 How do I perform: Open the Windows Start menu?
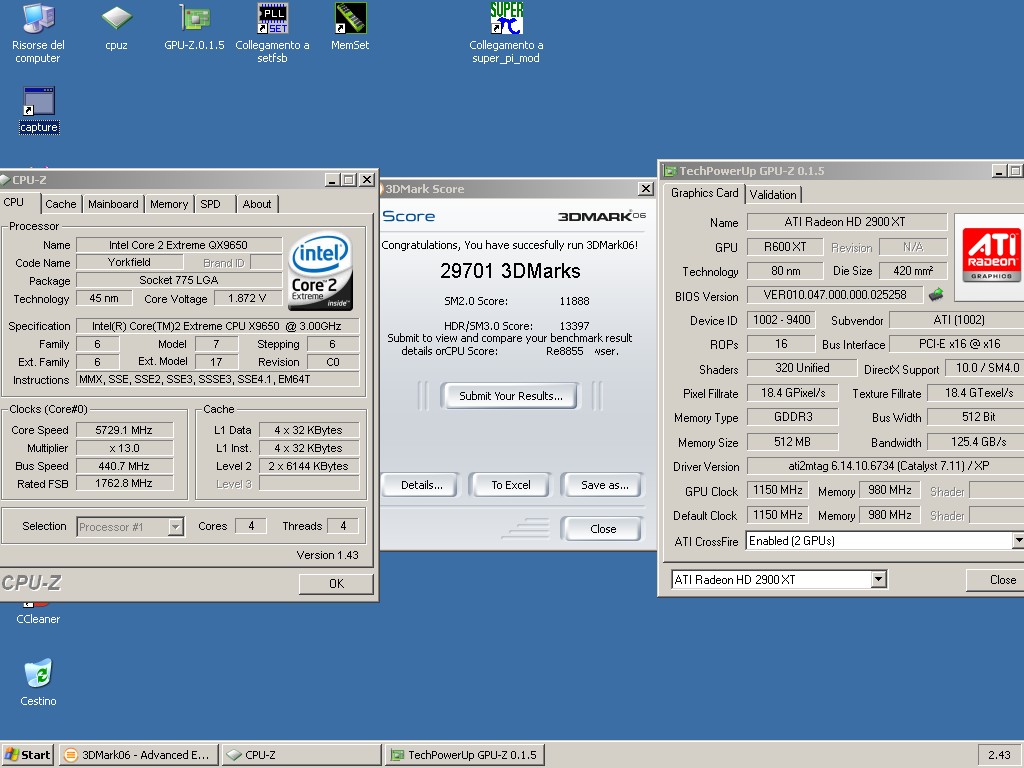coord(28,755)
